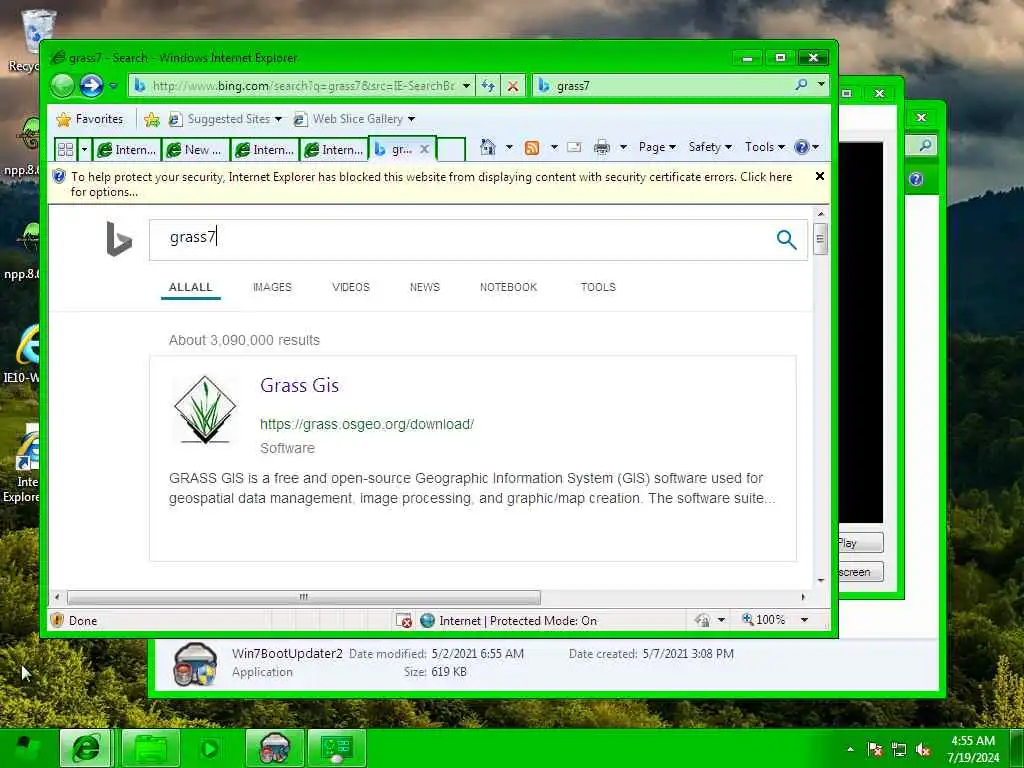This screenshot has height=768, width=1024.
Task: Run search with toolbar magnifier icon
Action: click(801, 85)
